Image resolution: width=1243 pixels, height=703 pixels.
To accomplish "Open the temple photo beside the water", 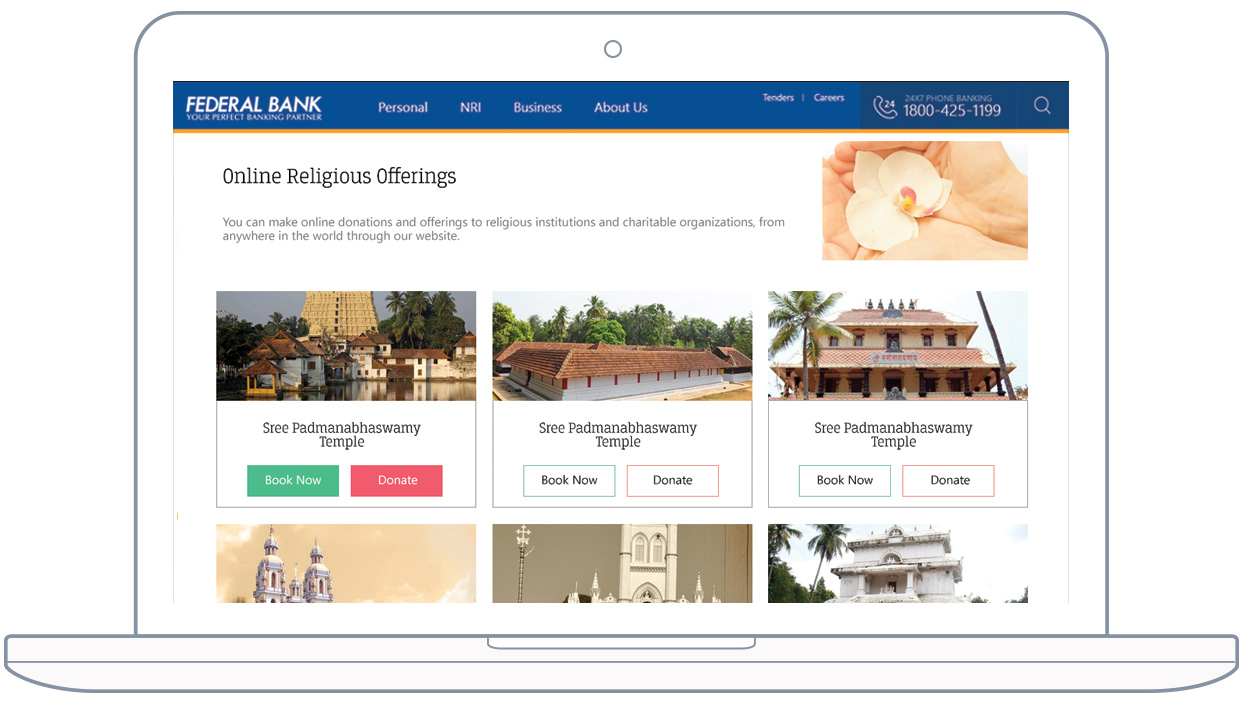I will pyautogui.click(x=346, y=346).
